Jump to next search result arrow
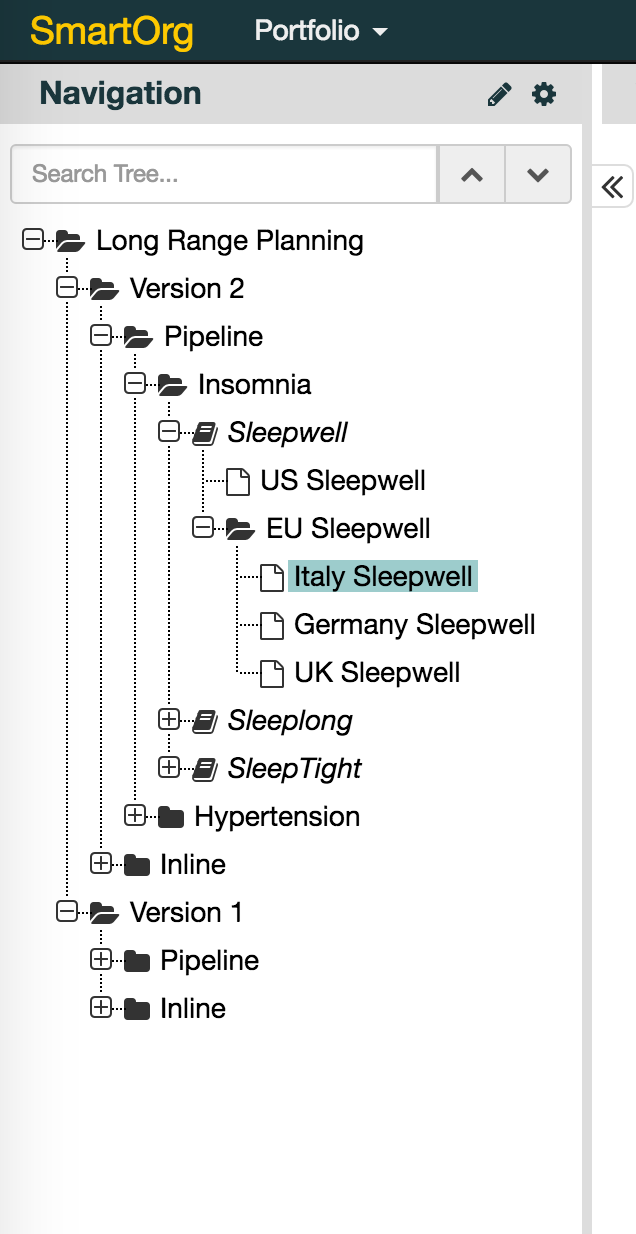This screenshot has height=1234, width=636. (538, 175)
